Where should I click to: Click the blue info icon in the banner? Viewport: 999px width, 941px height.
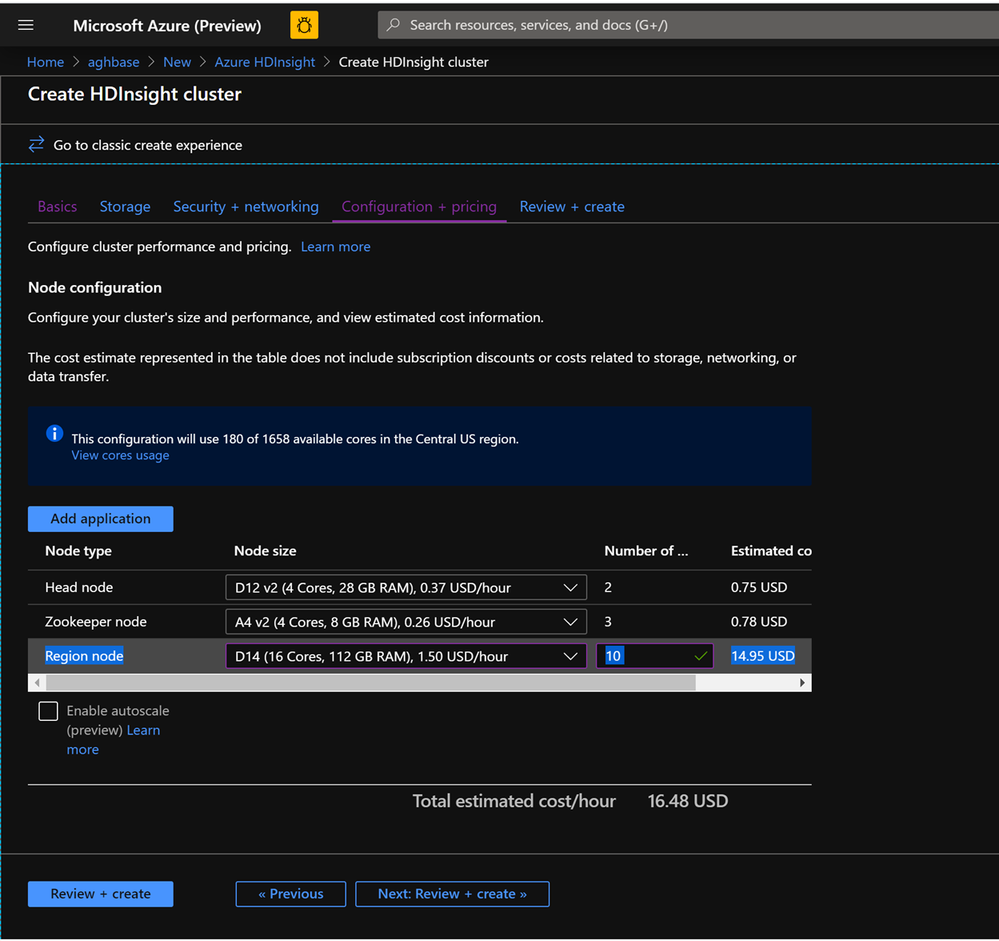[x=55, y=433]
